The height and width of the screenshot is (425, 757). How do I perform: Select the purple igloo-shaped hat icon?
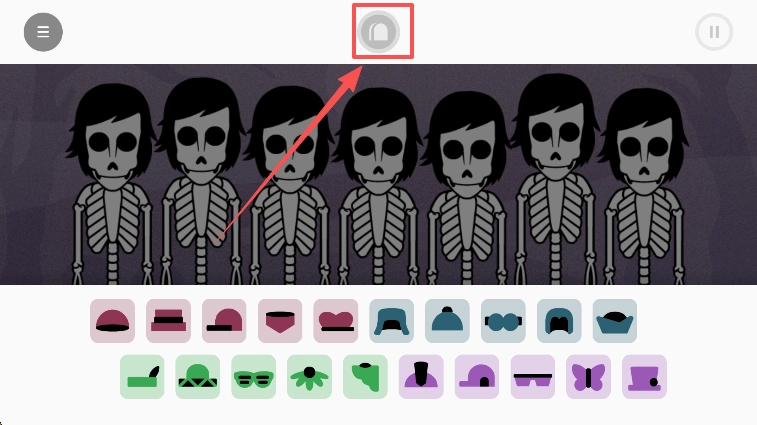[477, 377]
